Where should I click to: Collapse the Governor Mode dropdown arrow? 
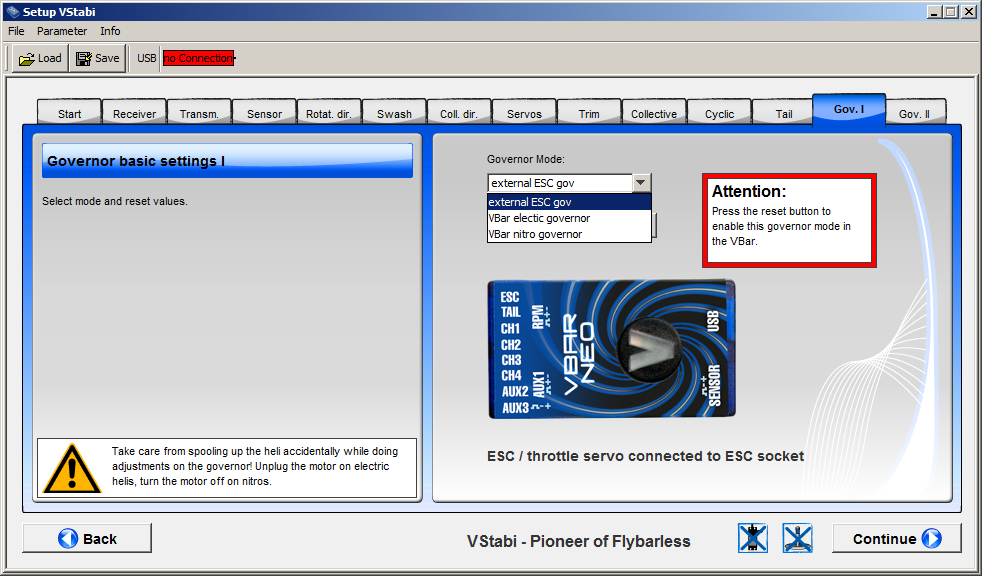[x=641, y=183]
